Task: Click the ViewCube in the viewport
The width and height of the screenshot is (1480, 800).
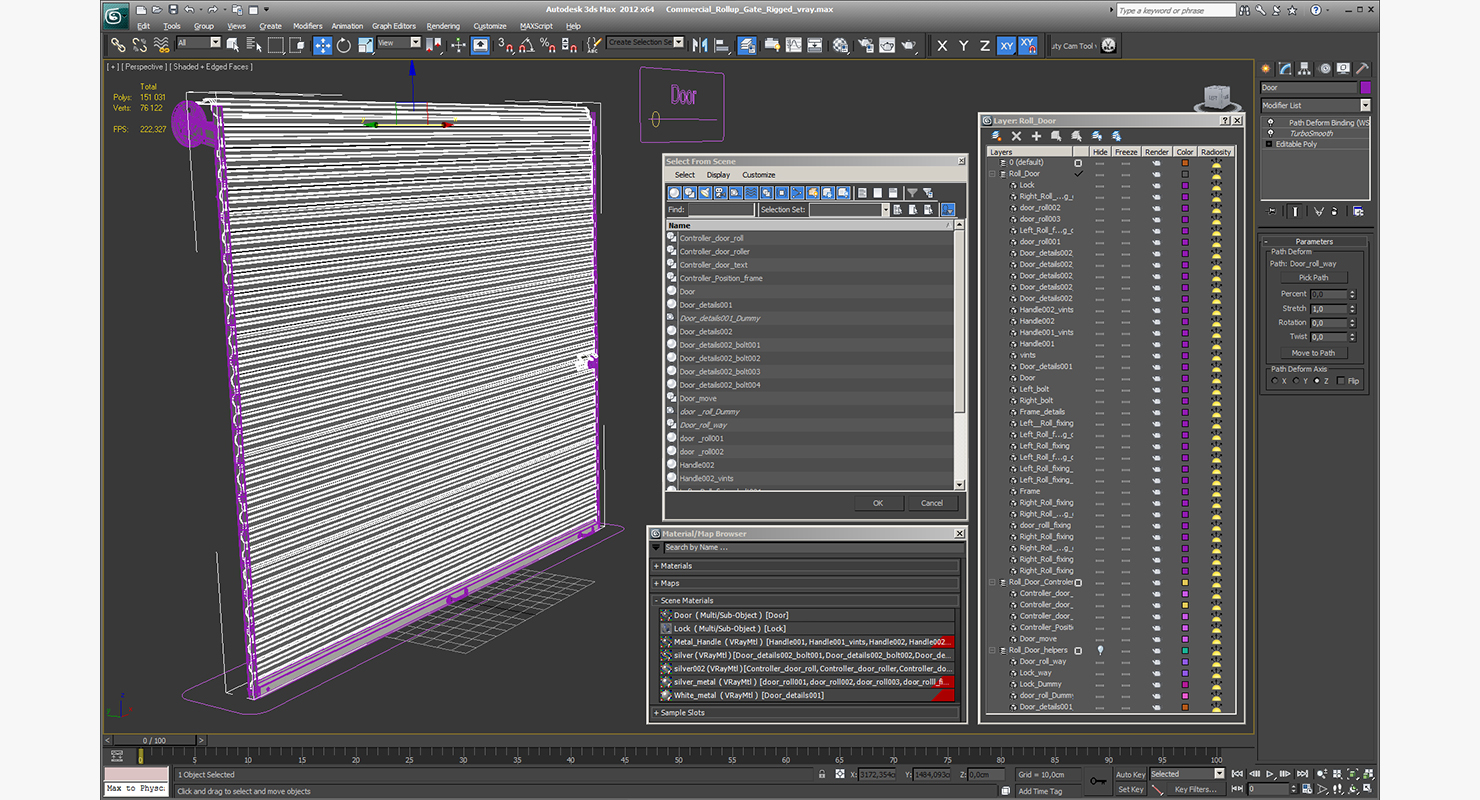Action: (1215, 98)
